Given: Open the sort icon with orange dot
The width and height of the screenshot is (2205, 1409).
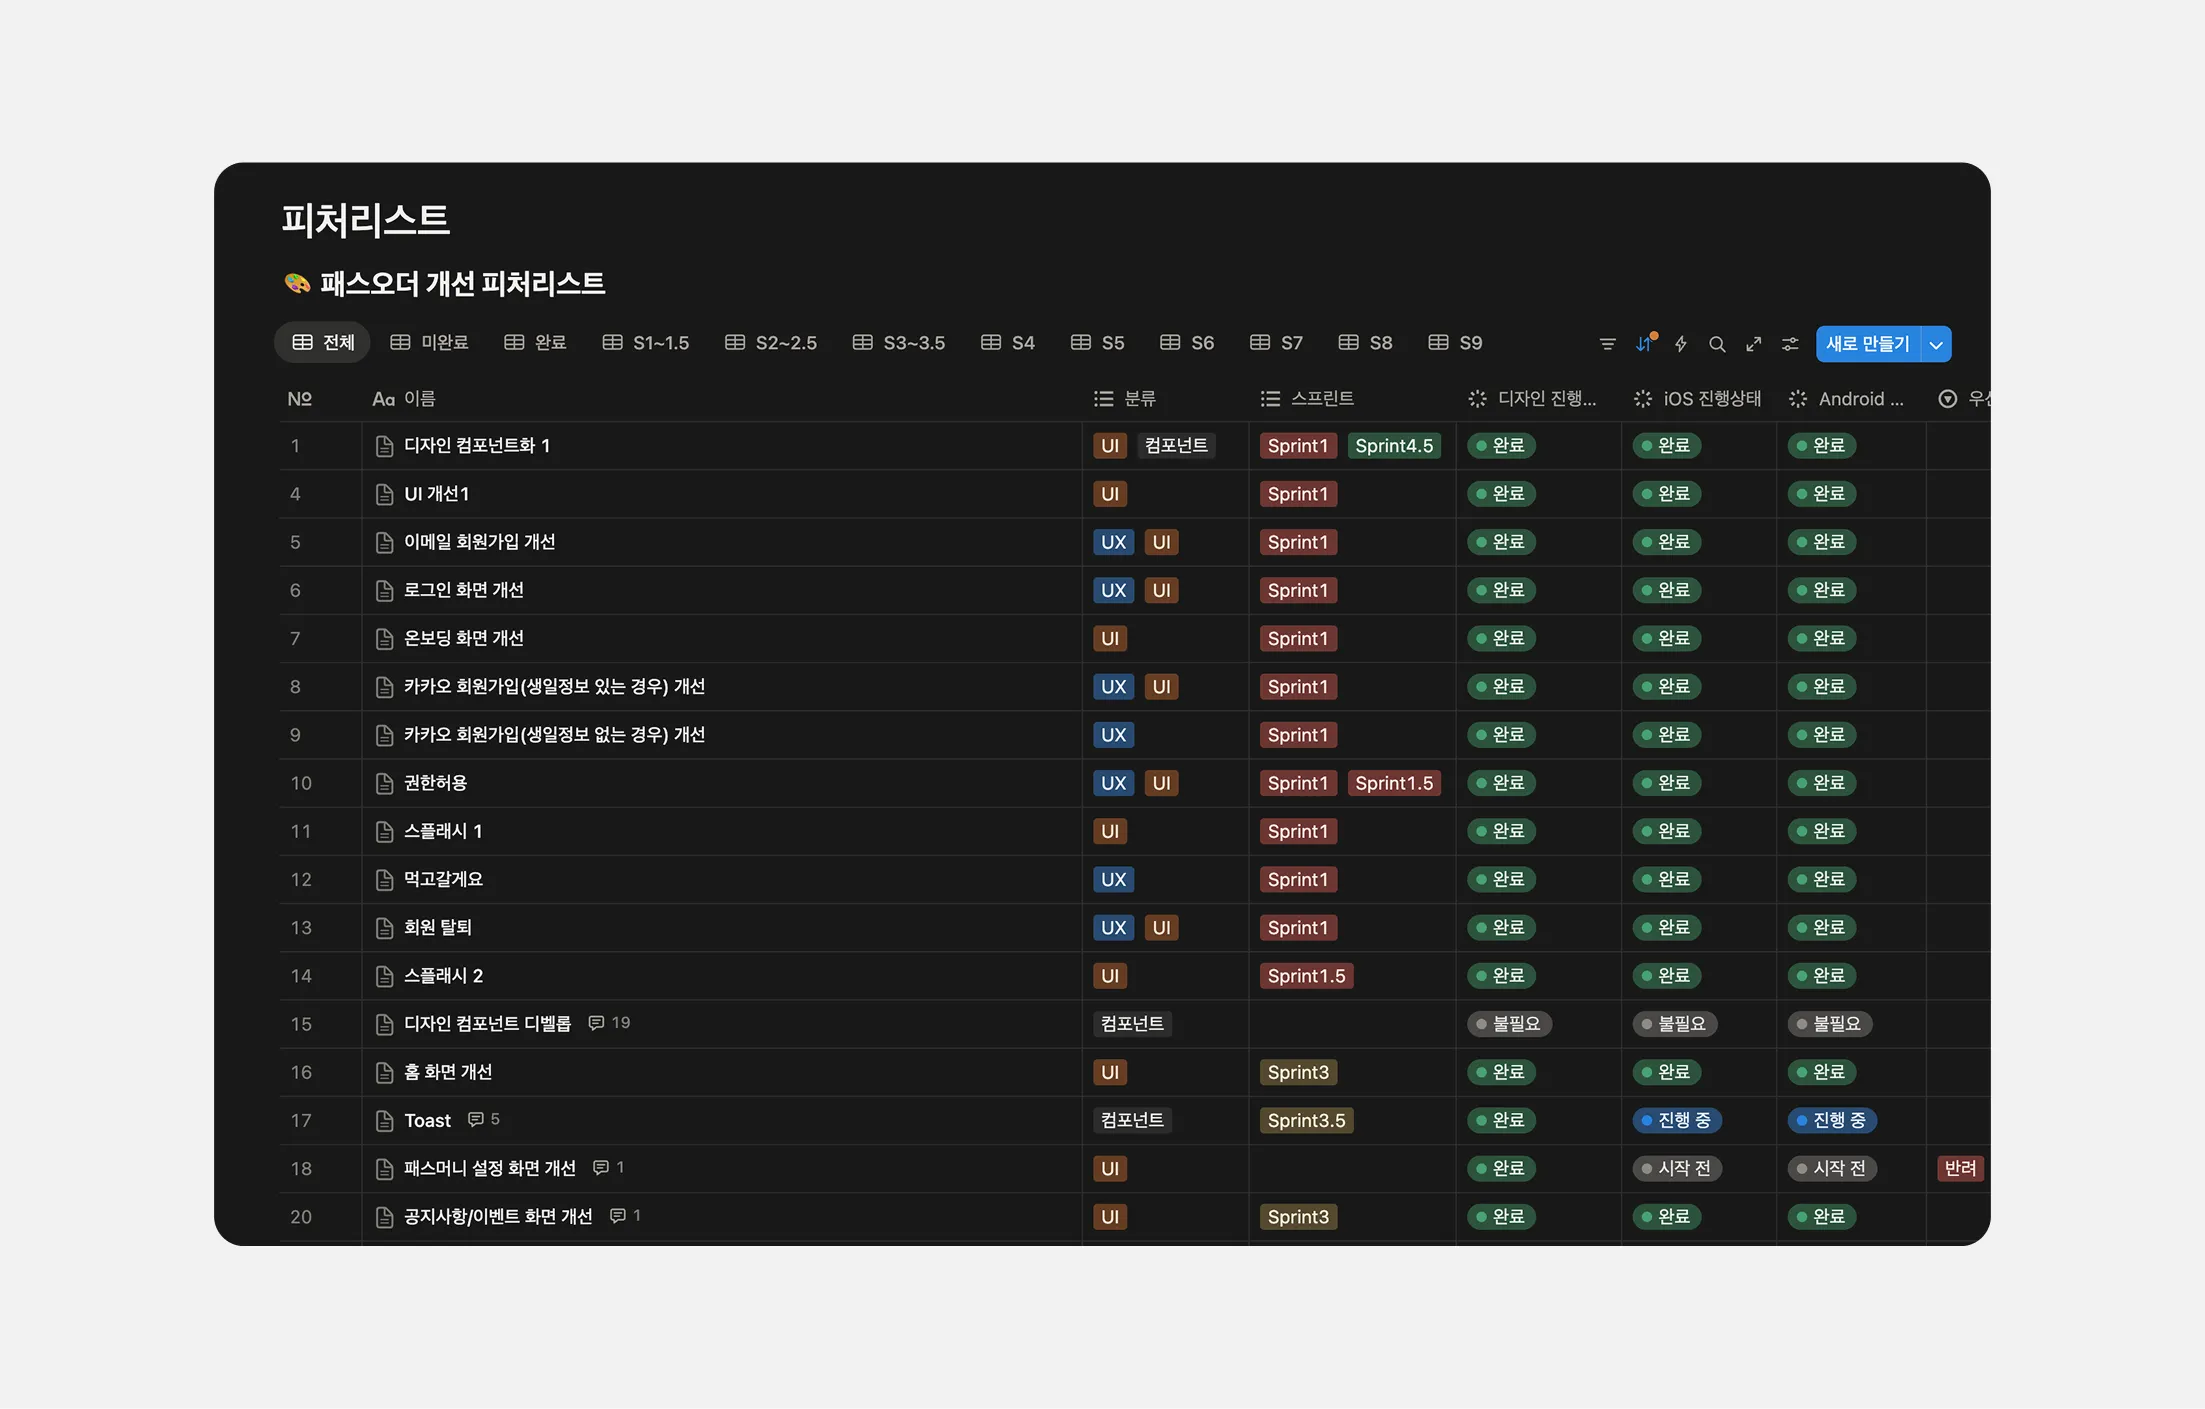Looking at the screenshot, I should 1644,344.
